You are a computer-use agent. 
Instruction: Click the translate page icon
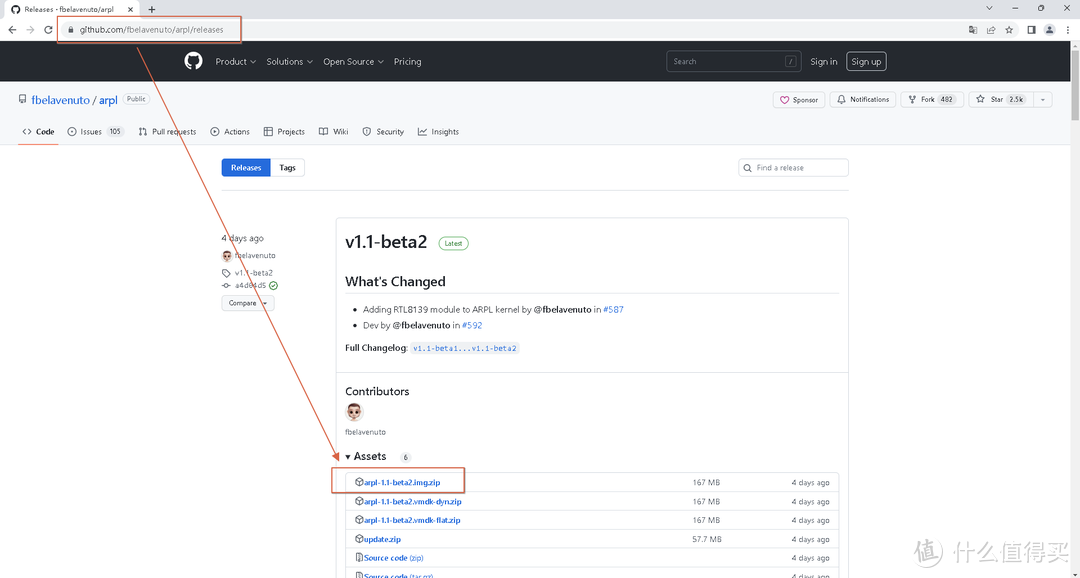pos(973,30)
